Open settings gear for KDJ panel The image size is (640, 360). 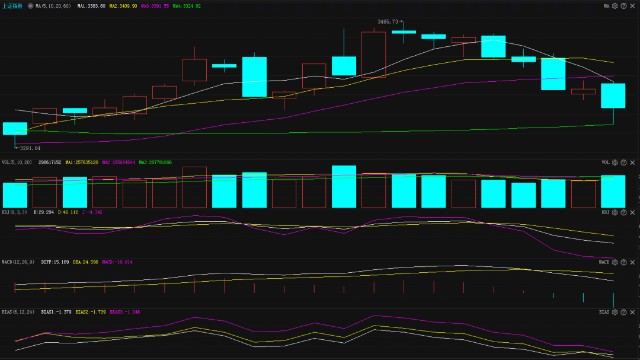click(x=615, y=212)
